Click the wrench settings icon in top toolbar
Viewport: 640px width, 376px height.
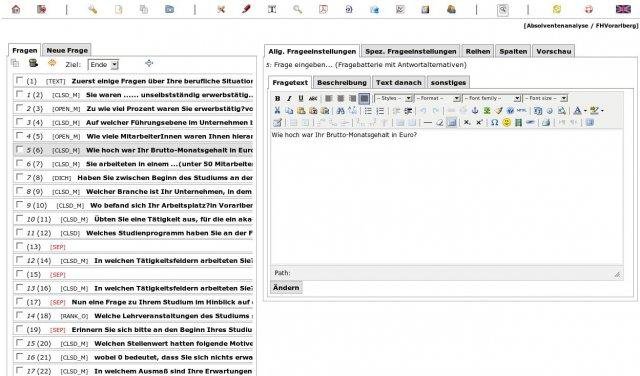[93, 9]
